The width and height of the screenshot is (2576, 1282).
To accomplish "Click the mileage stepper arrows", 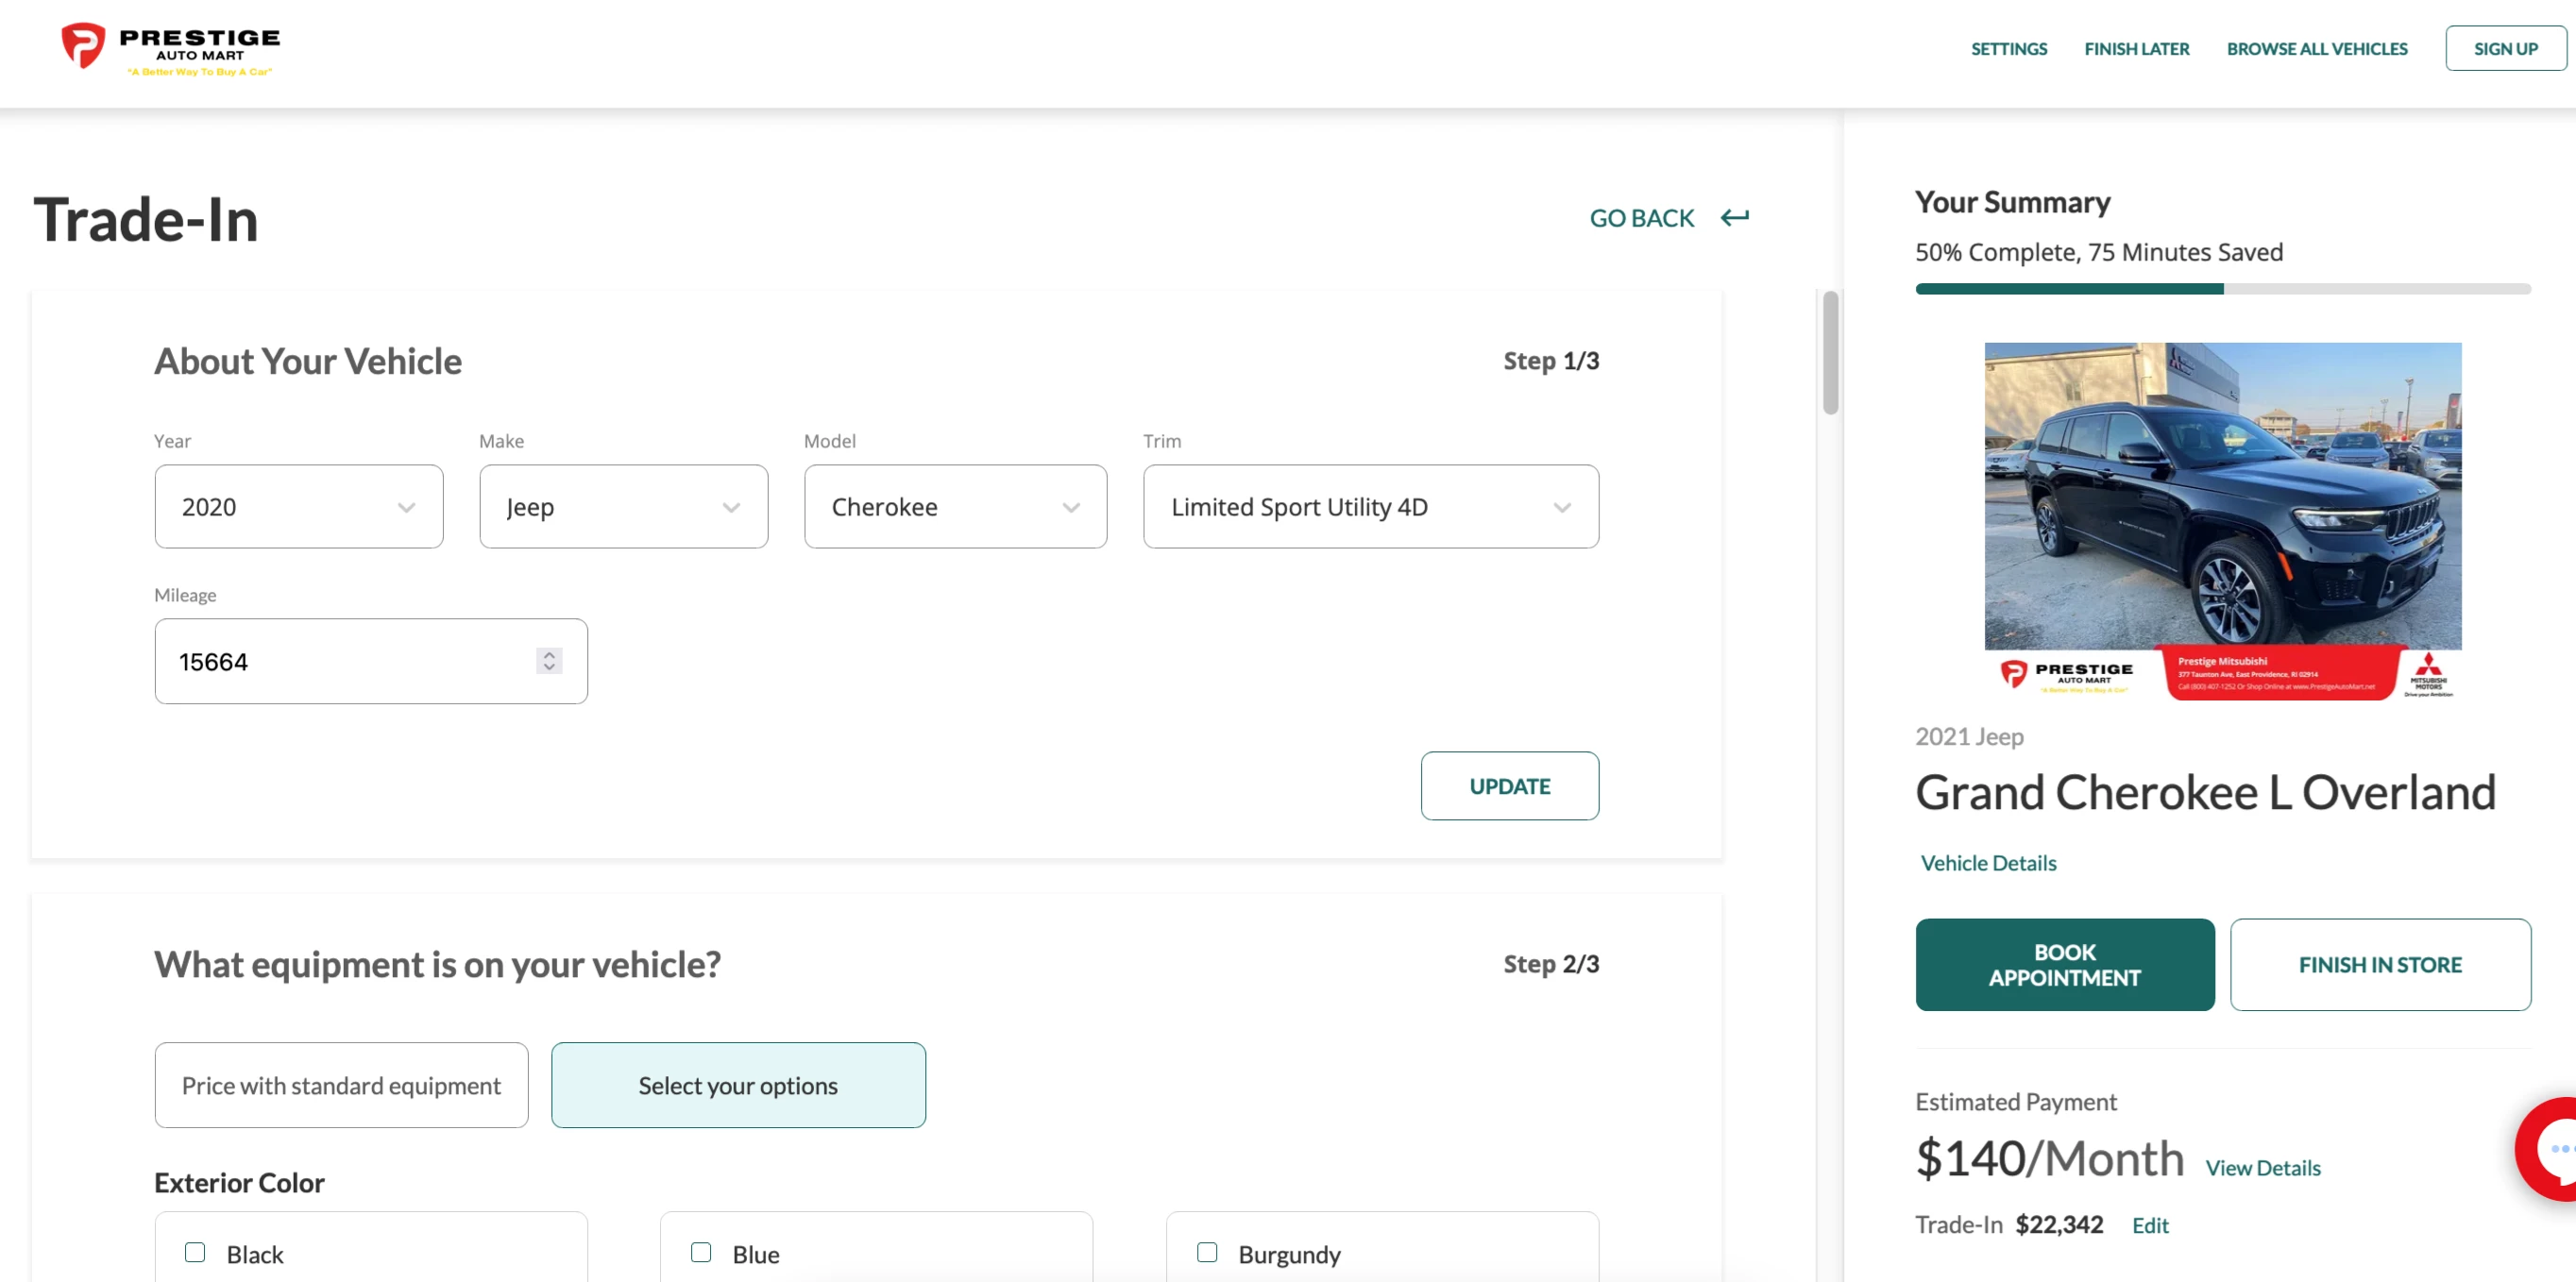I will coord(549,661).
